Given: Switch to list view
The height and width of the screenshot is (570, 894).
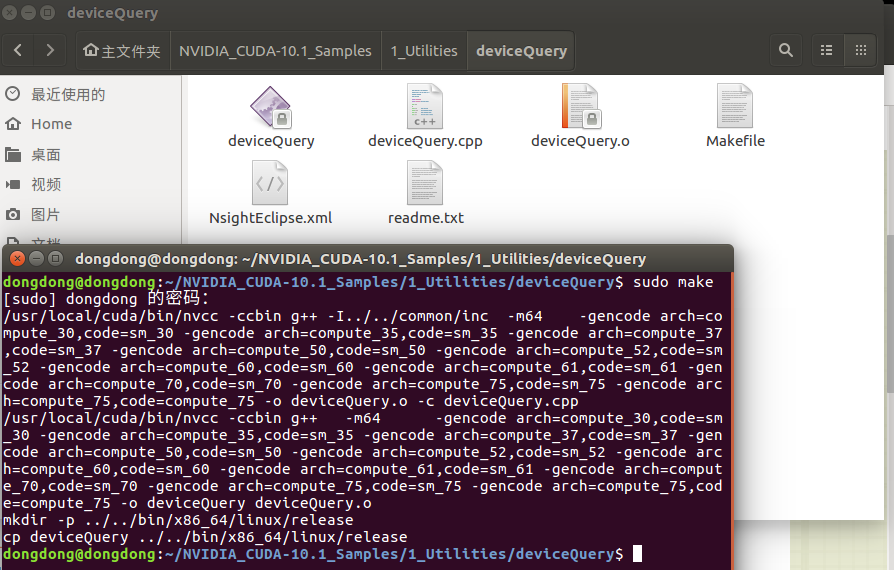Looking at the screenshot, I should pos(826,50).
